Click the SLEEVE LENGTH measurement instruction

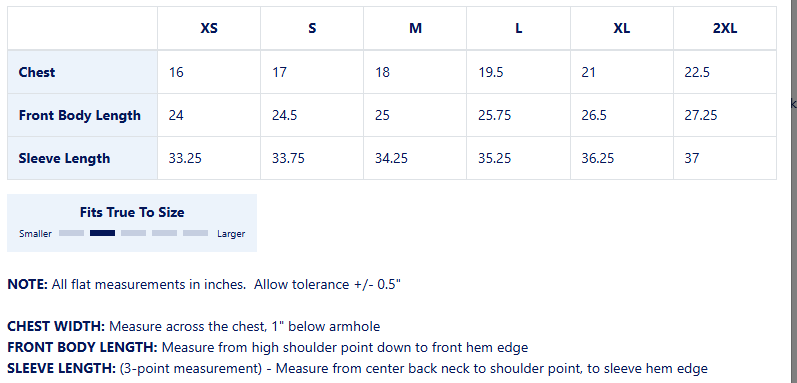357,369
